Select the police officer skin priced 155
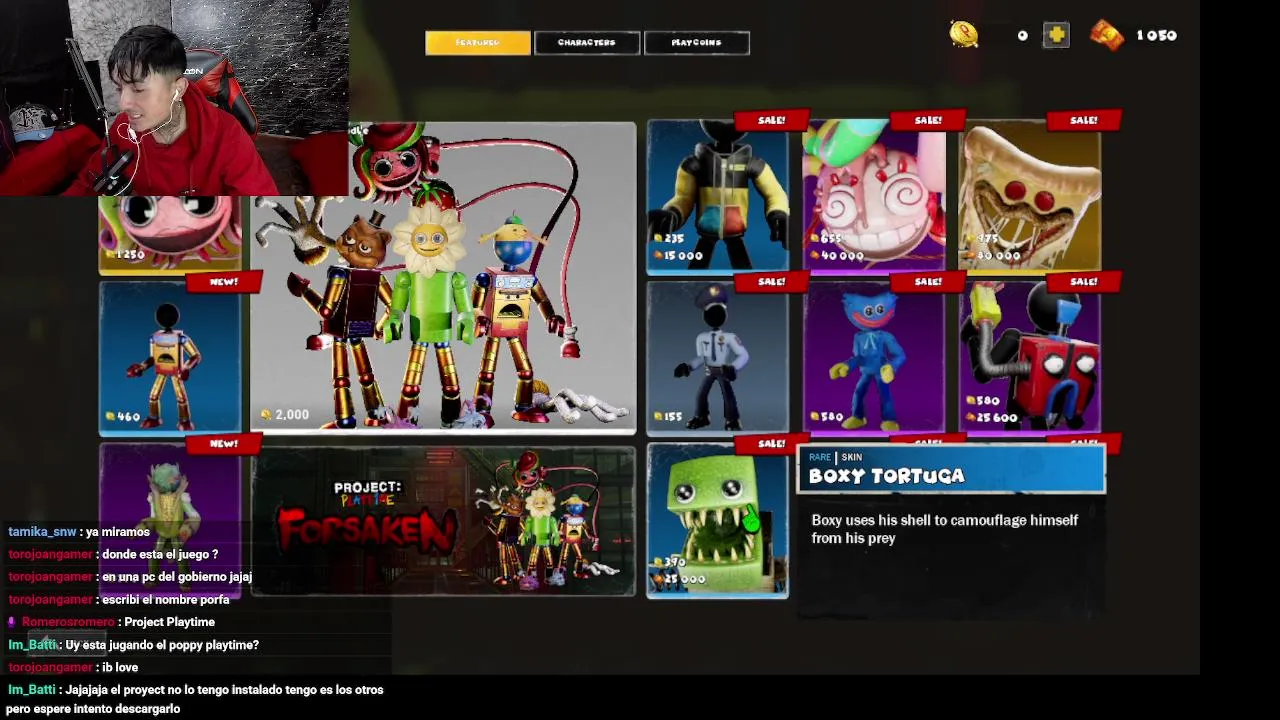 [717, 358]
